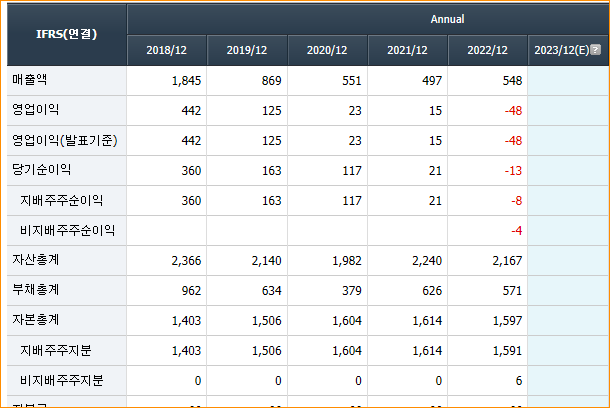Viewport: 610px width, 408px height.
Task: Select 지배주주순이익 value -8 for 2022/12
Action: (517, 201)
